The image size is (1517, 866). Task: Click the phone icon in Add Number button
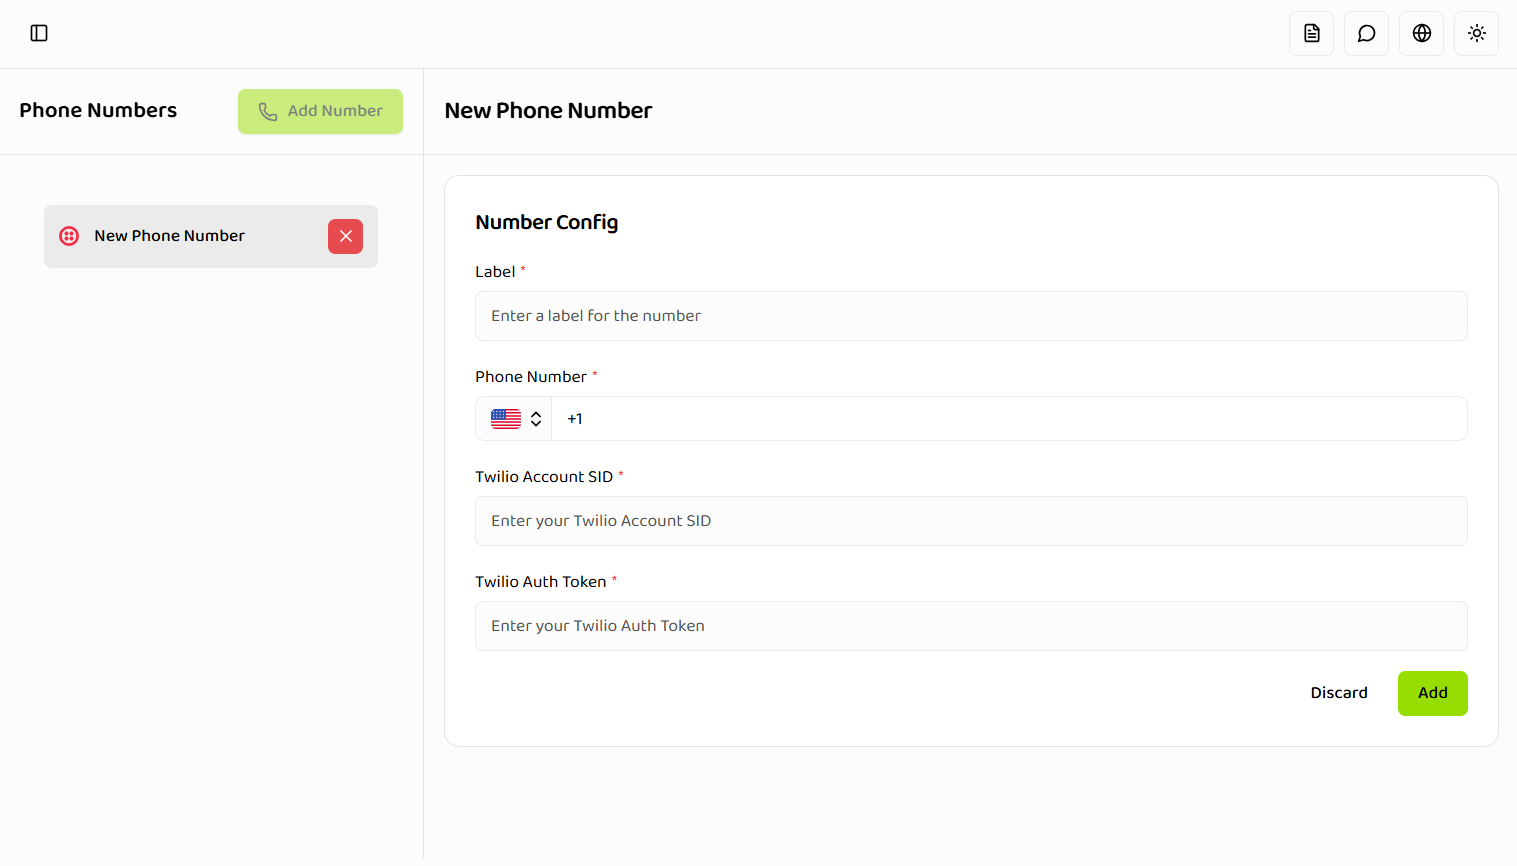267,111
